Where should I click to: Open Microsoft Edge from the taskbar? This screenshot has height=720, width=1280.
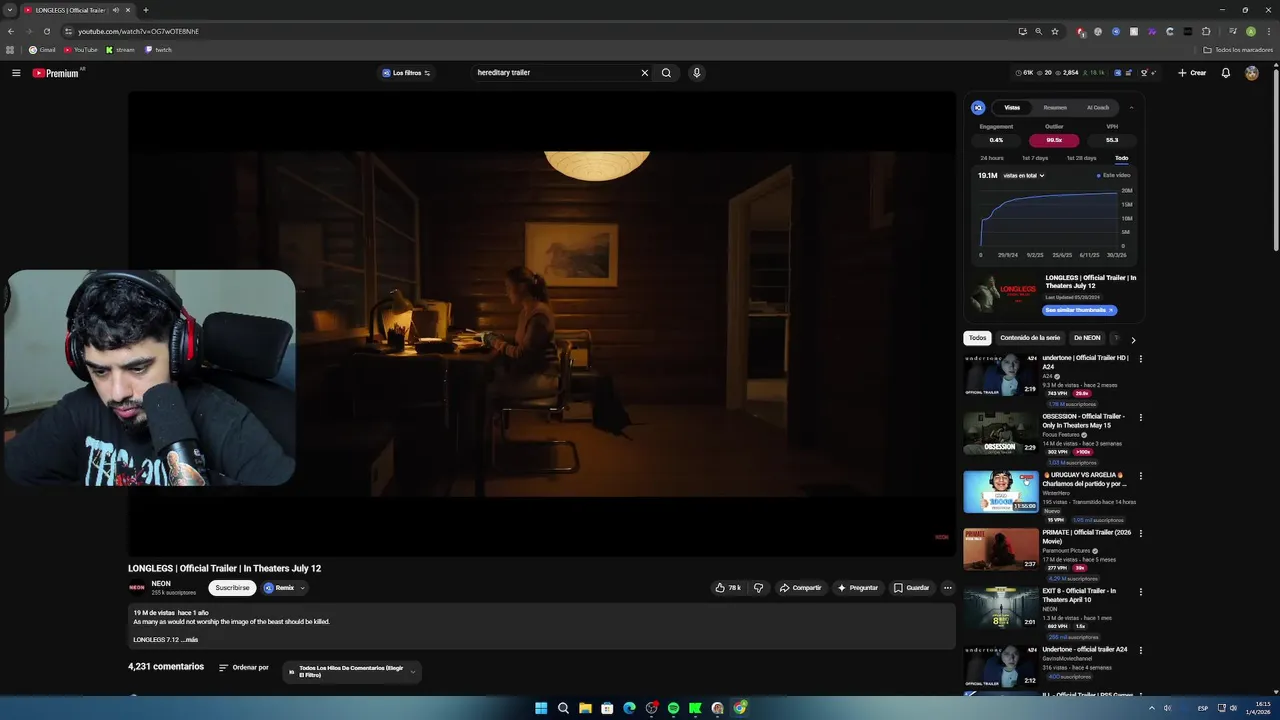(x=629, y=708)
